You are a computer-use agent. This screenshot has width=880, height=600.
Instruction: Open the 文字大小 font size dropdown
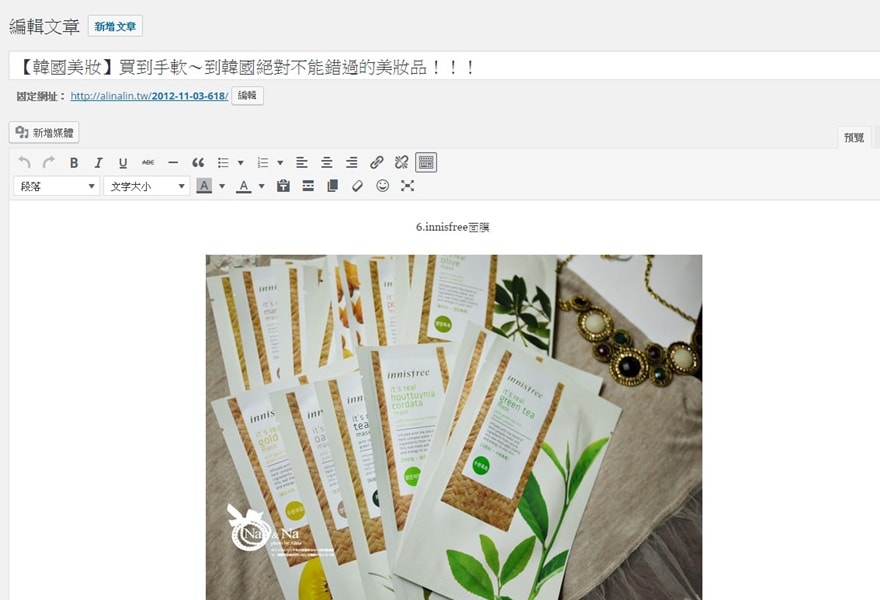tap(146, 186)
